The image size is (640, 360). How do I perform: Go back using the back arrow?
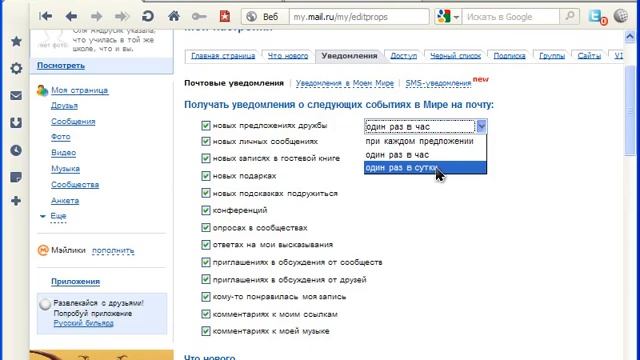tap(71, 16)
